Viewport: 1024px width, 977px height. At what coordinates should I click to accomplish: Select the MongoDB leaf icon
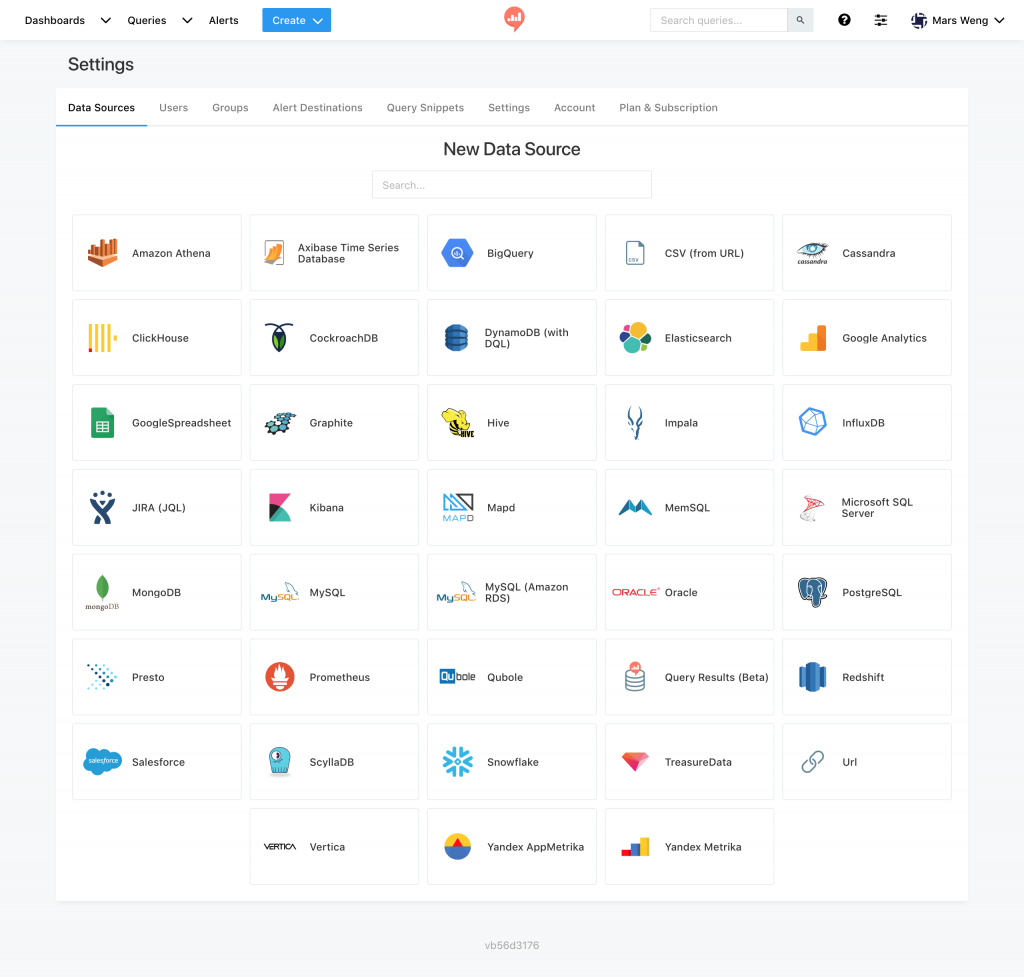[x=103, y=592]
